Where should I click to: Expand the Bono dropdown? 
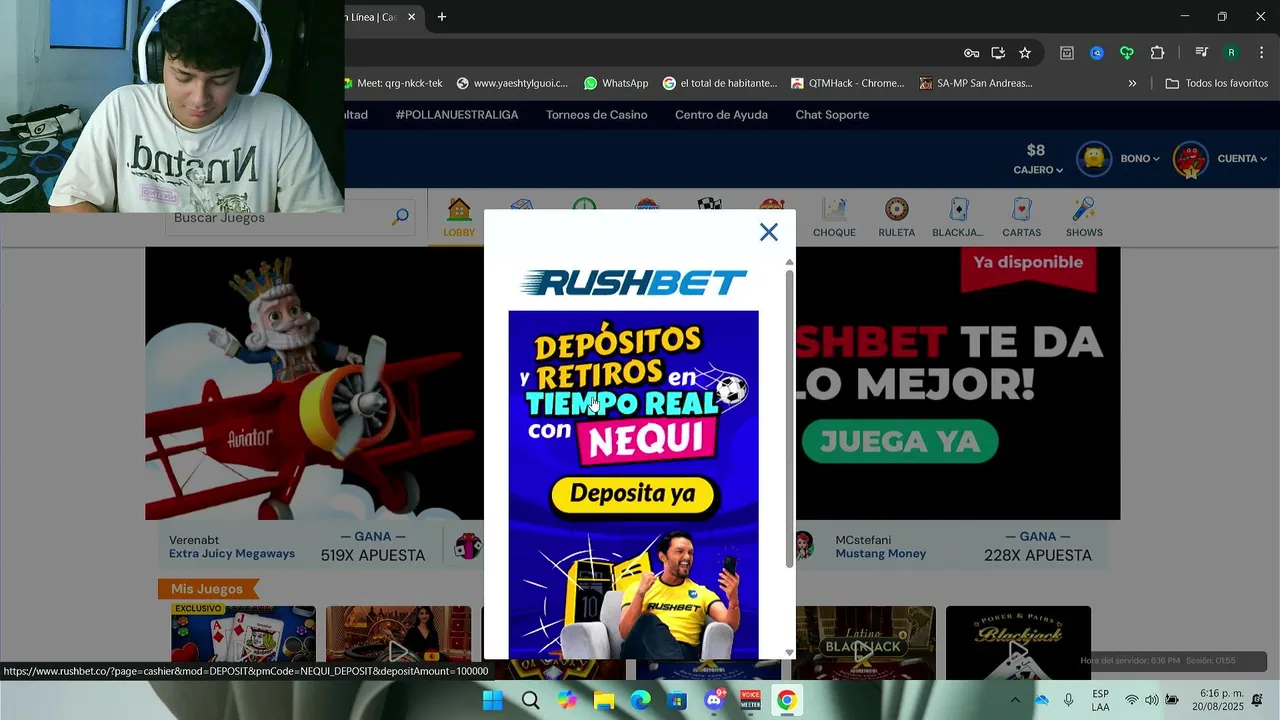(1139, 158)
